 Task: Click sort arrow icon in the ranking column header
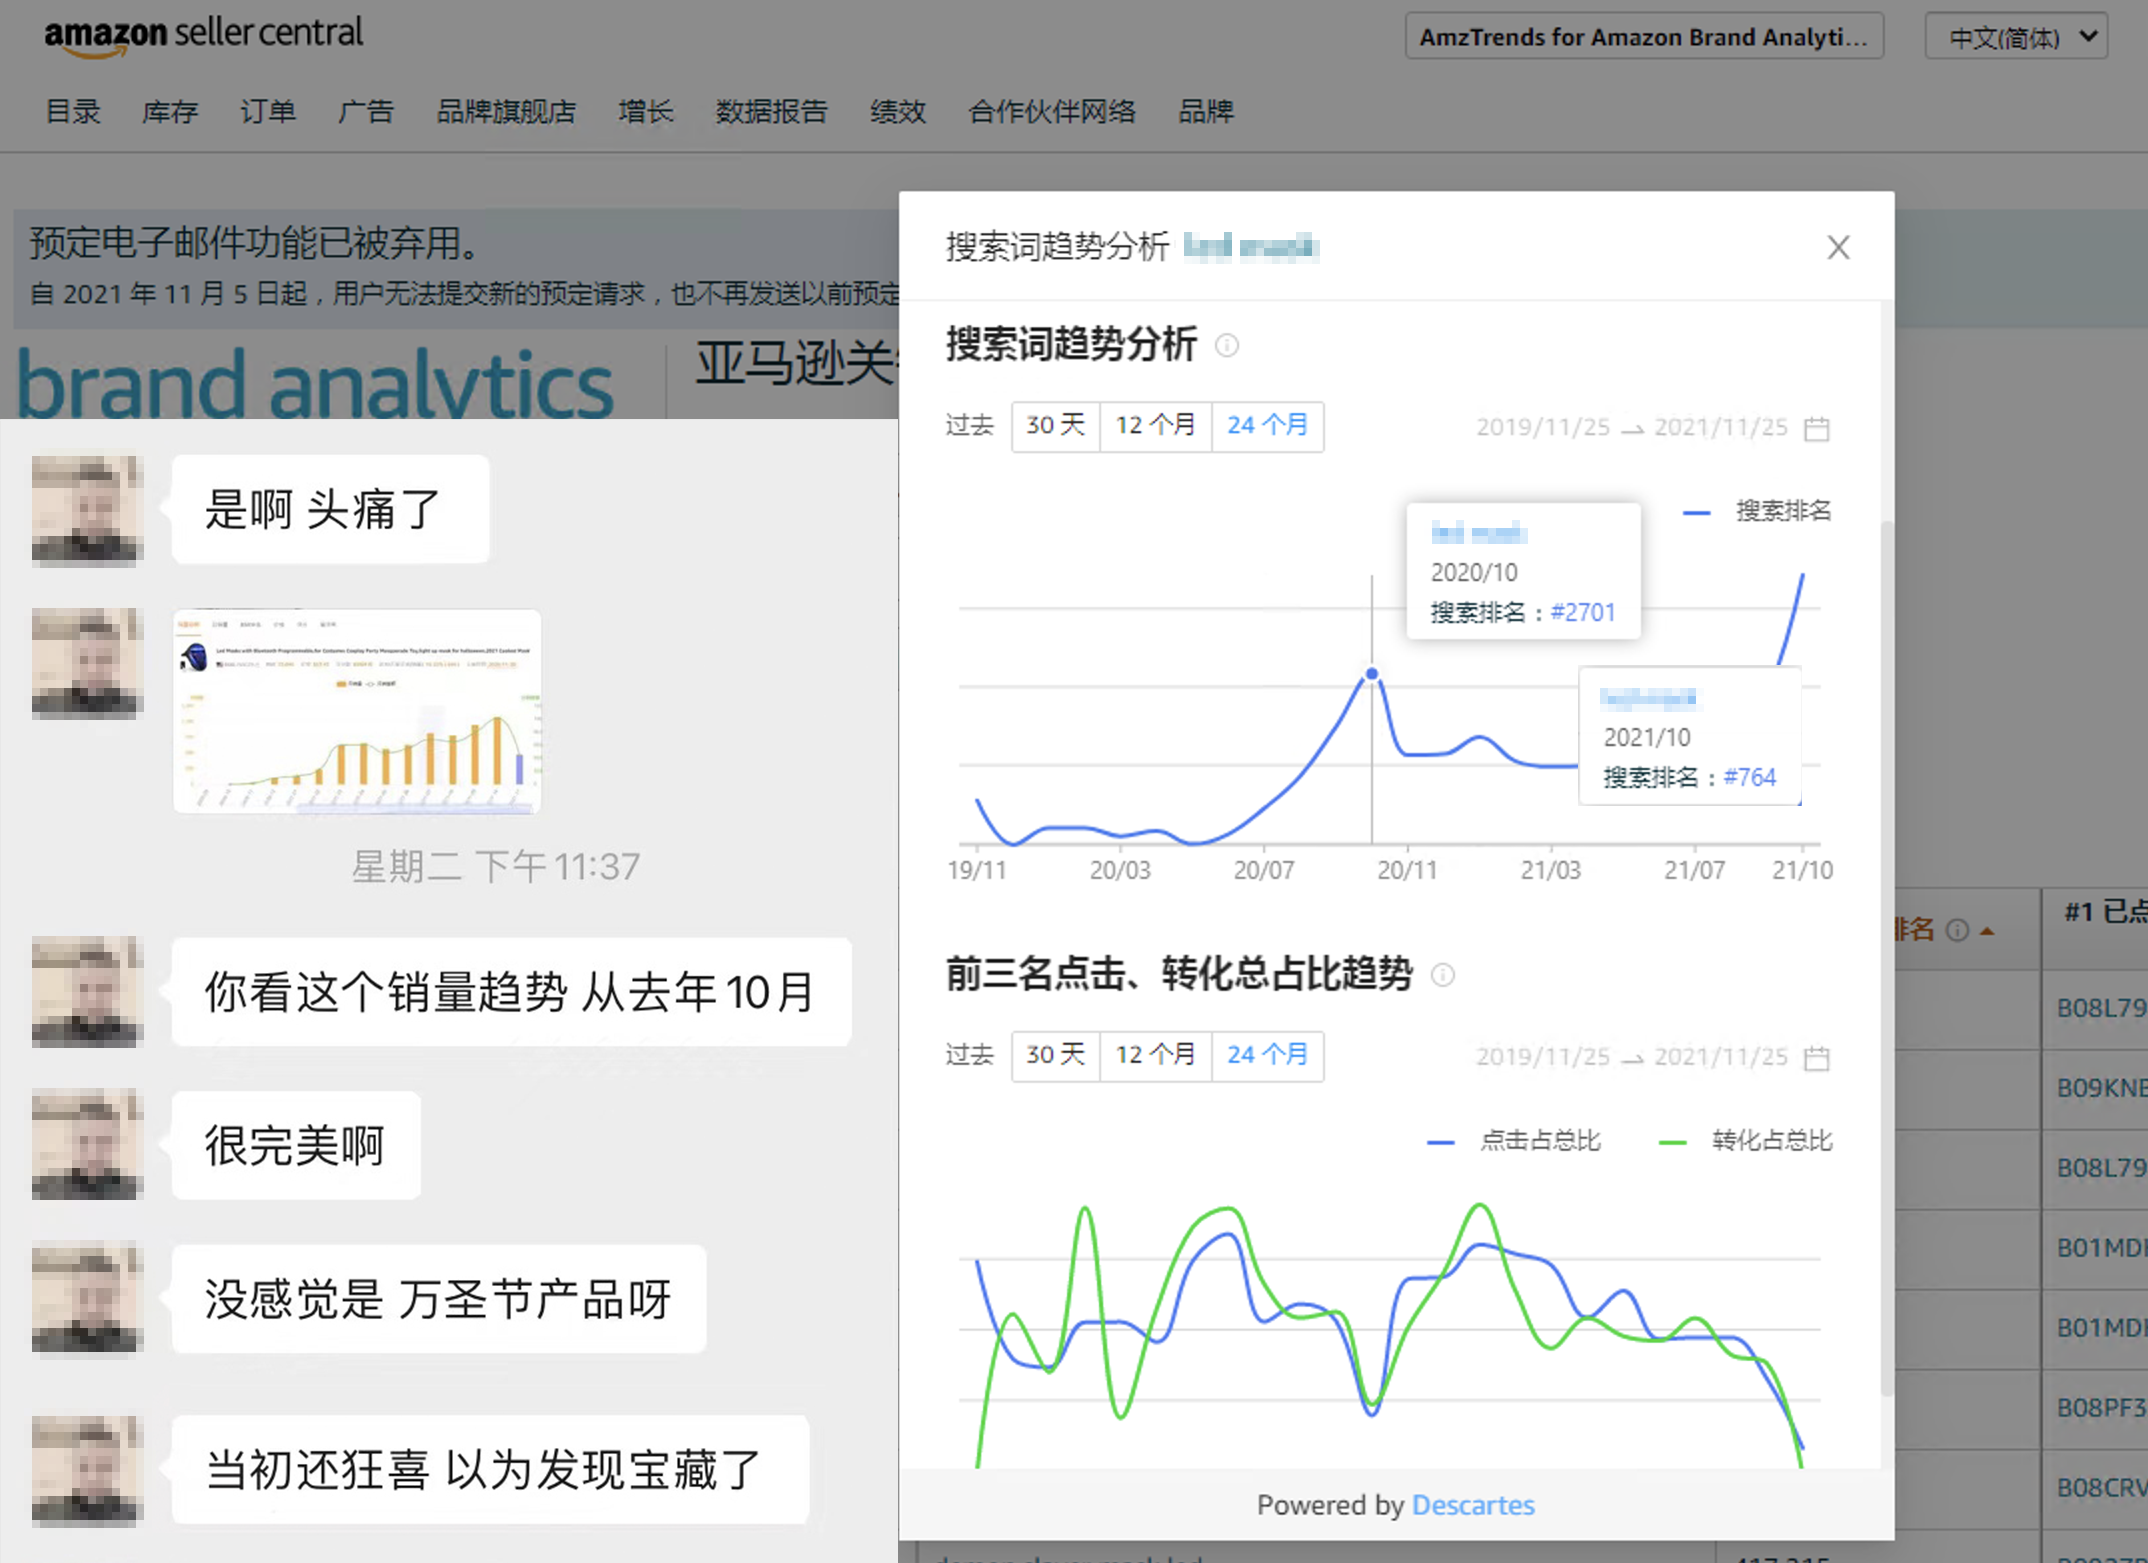tap(1987, 932)
